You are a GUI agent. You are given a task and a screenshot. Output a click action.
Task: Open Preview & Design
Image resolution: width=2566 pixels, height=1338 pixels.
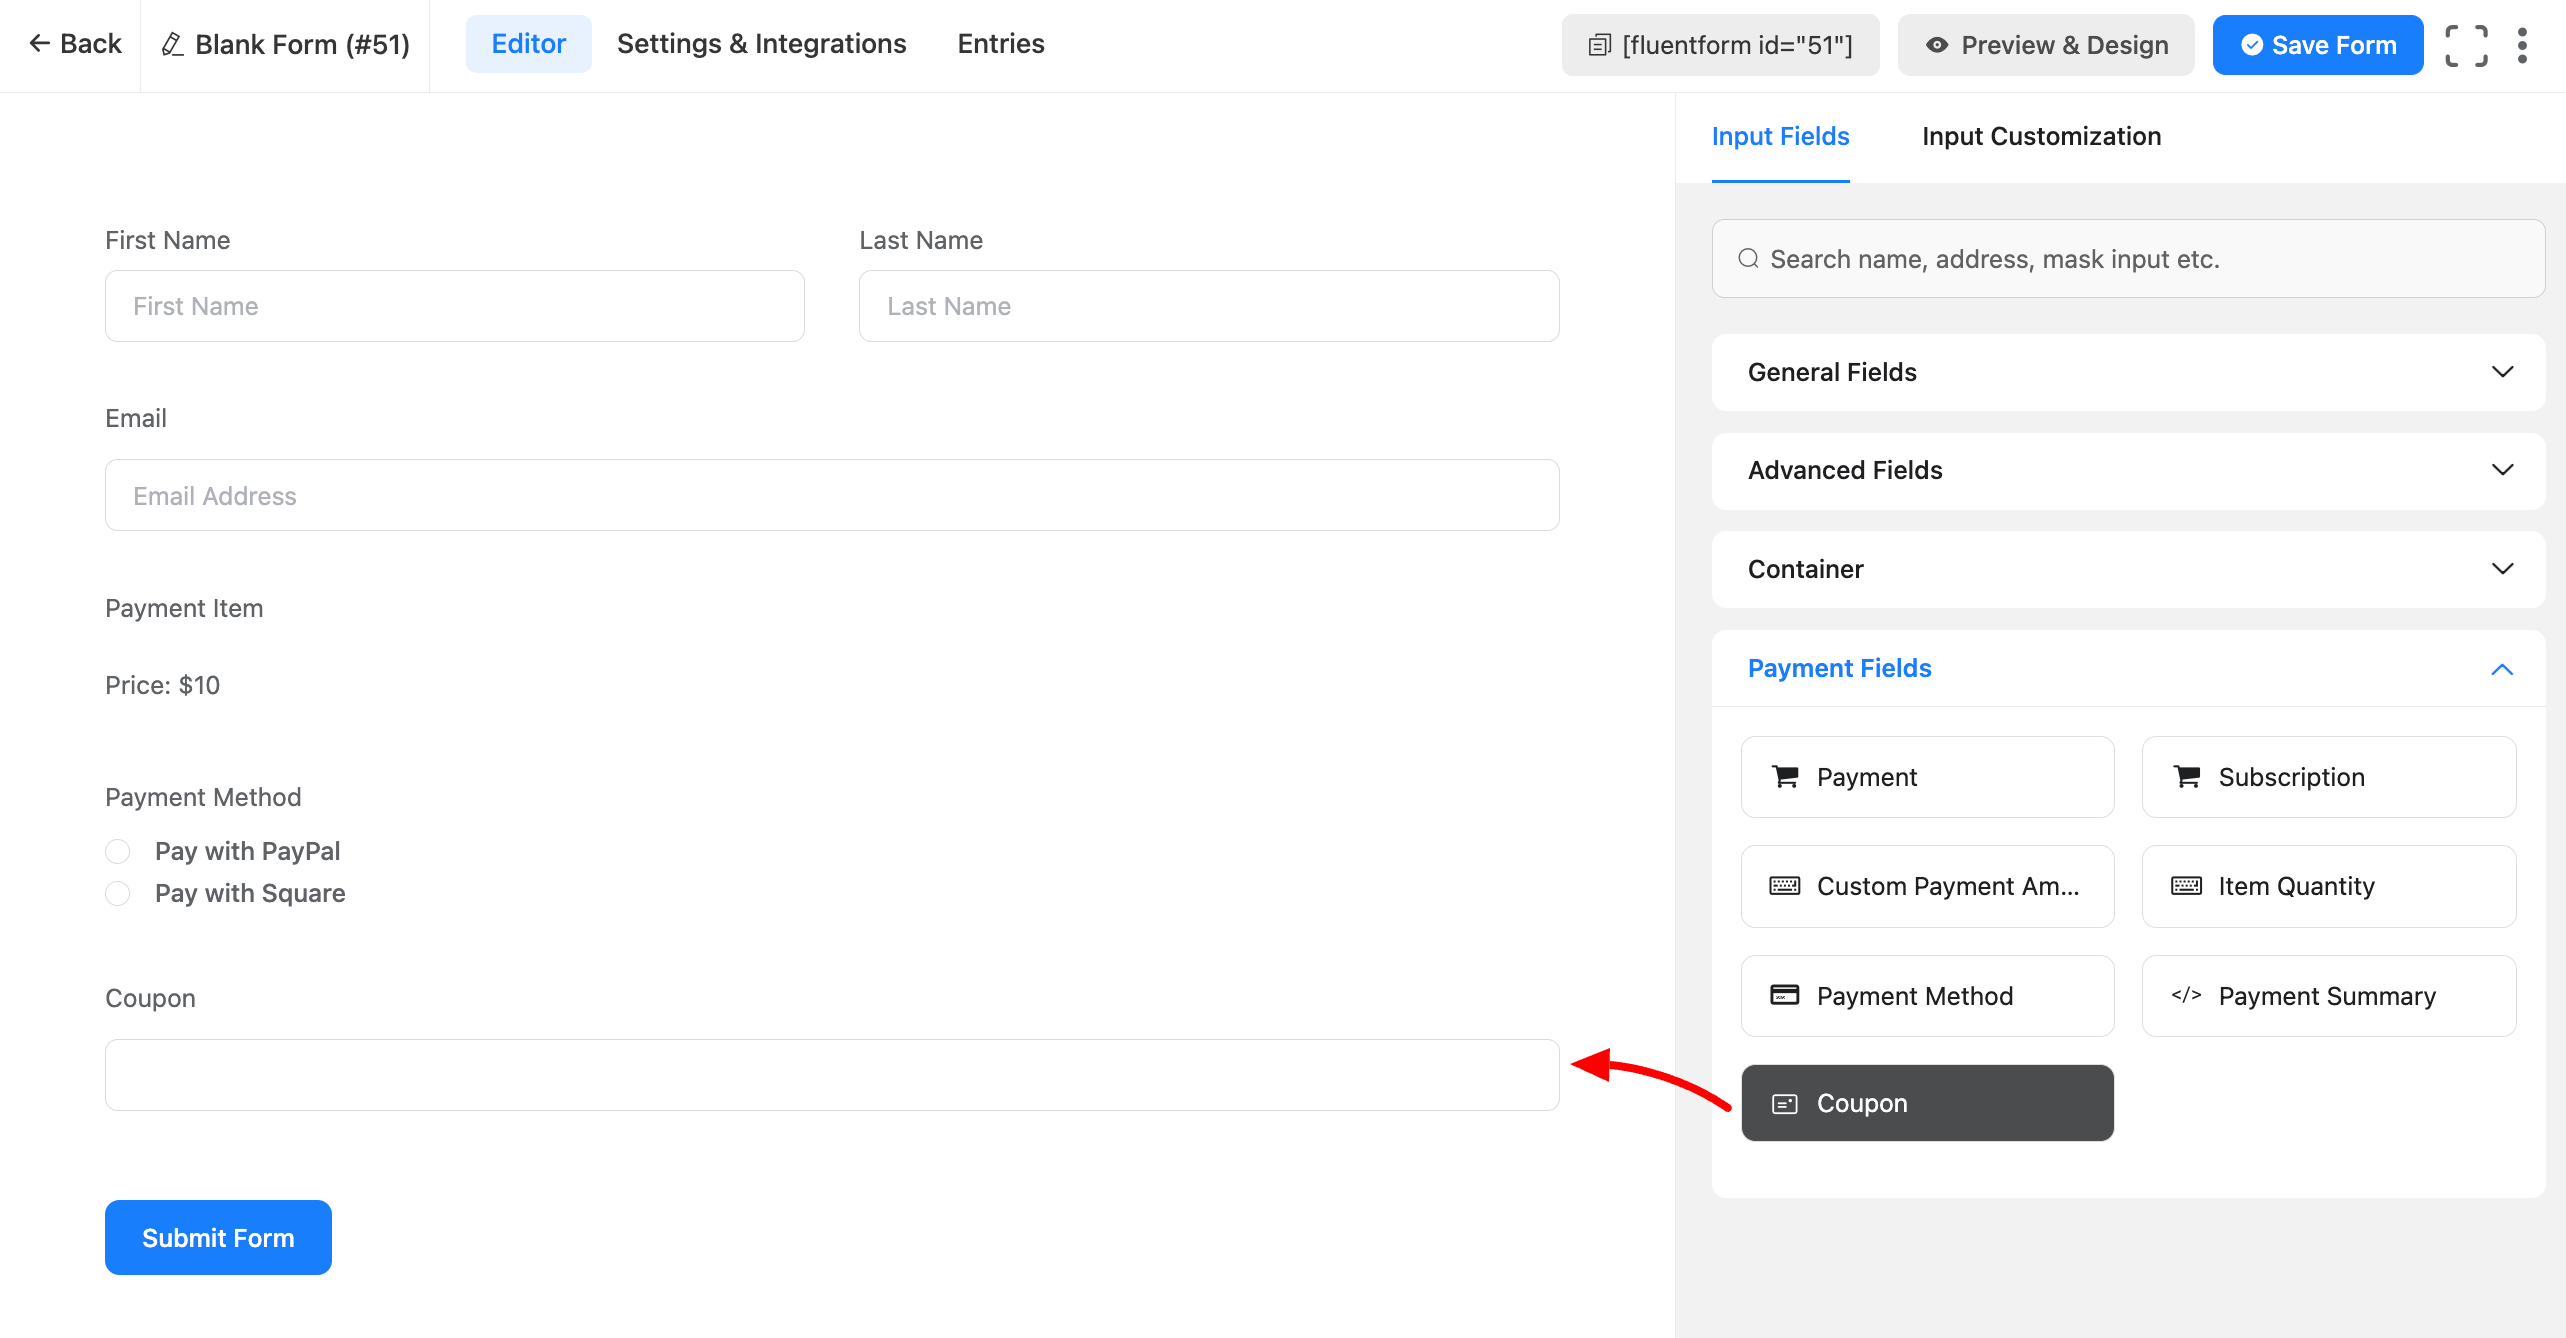click(x=2045, y=45)
